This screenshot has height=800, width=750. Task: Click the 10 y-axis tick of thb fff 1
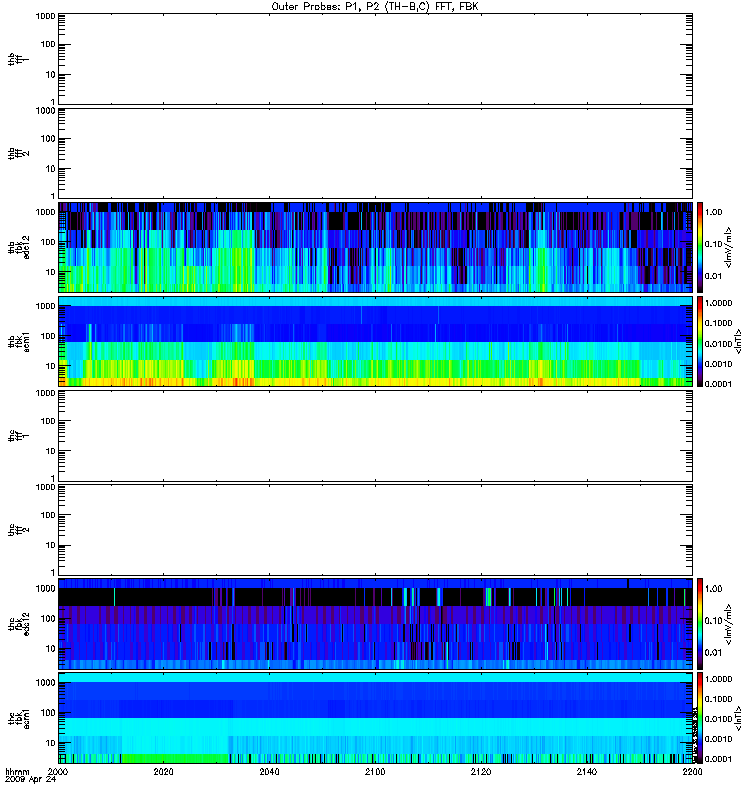pos(50,74)
